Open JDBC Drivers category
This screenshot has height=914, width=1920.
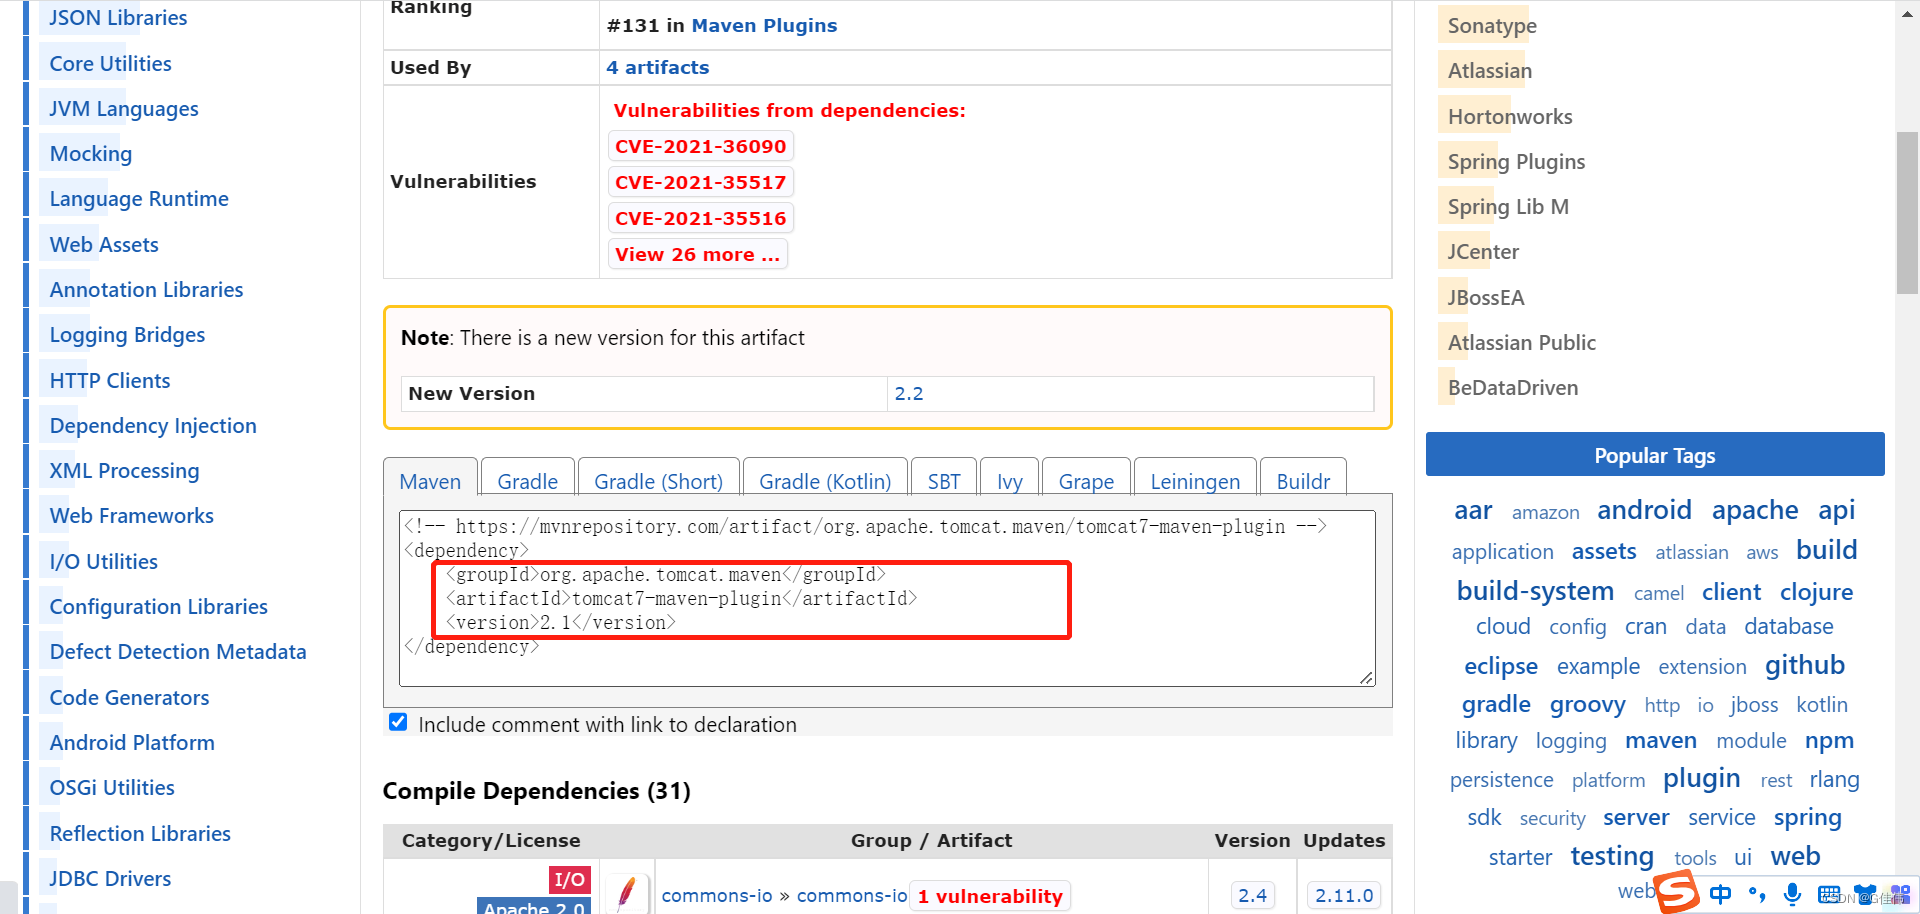pyautogui.click(x=110, y=878)
